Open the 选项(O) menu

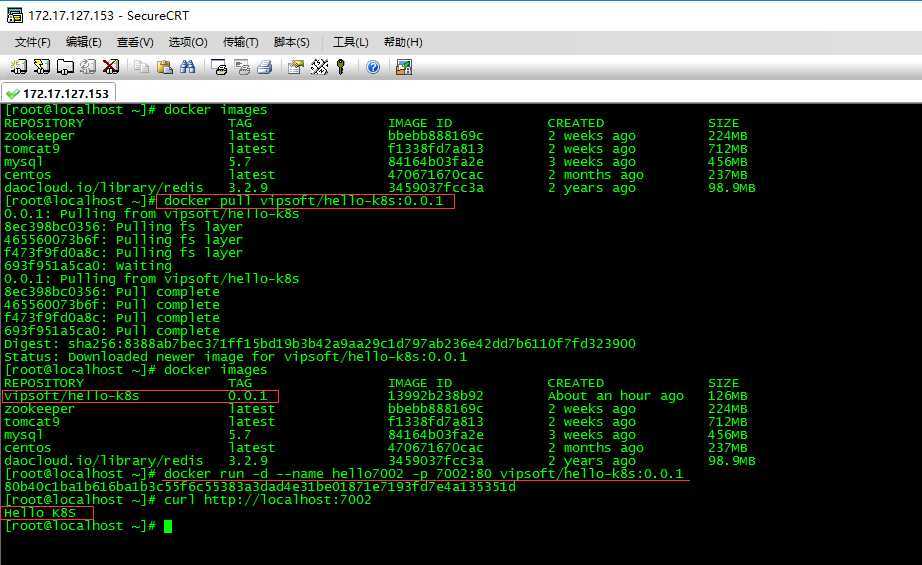point(188,42)
